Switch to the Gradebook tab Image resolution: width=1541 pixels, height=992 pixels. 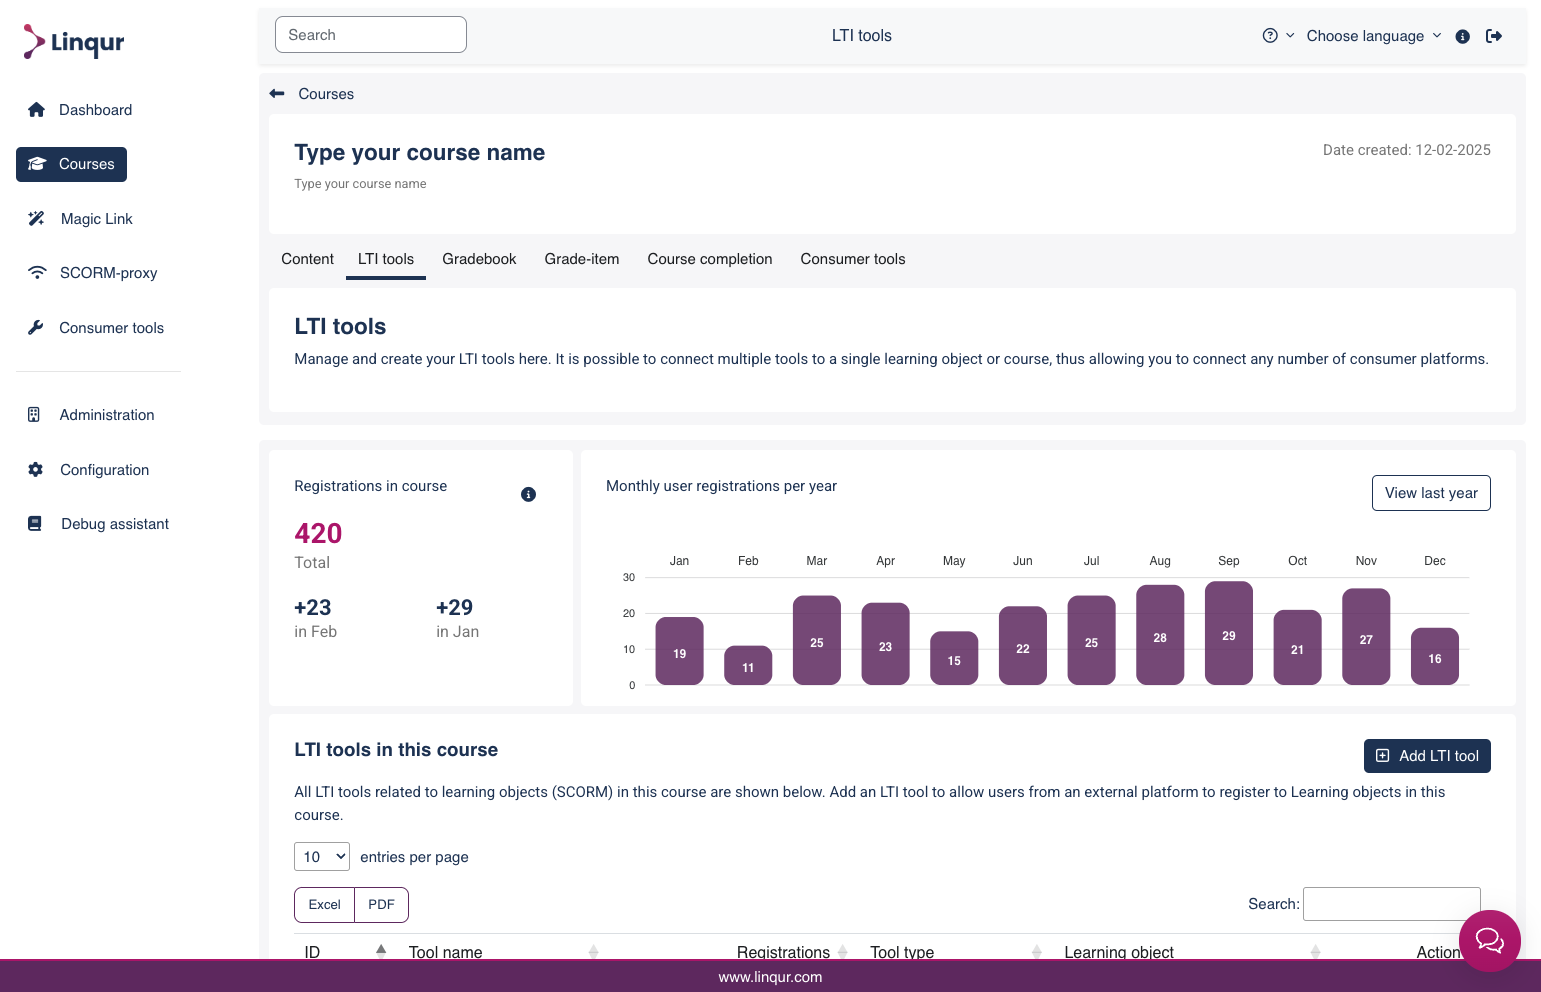(479, 259)
